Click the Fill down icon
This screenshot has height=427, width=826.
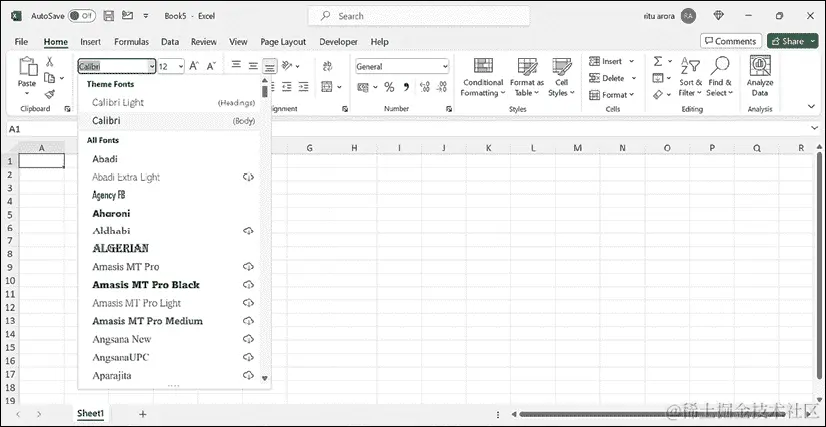coord(658,78)
